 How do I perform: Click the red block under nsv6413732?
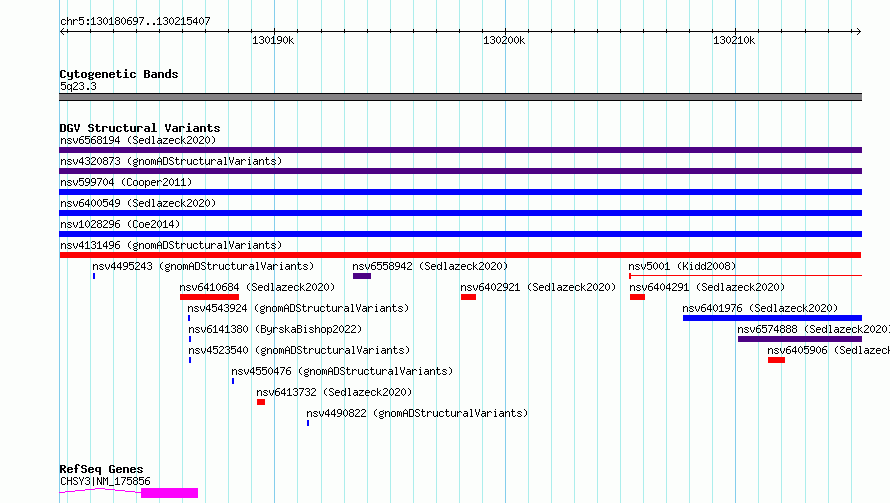(261, 402)
